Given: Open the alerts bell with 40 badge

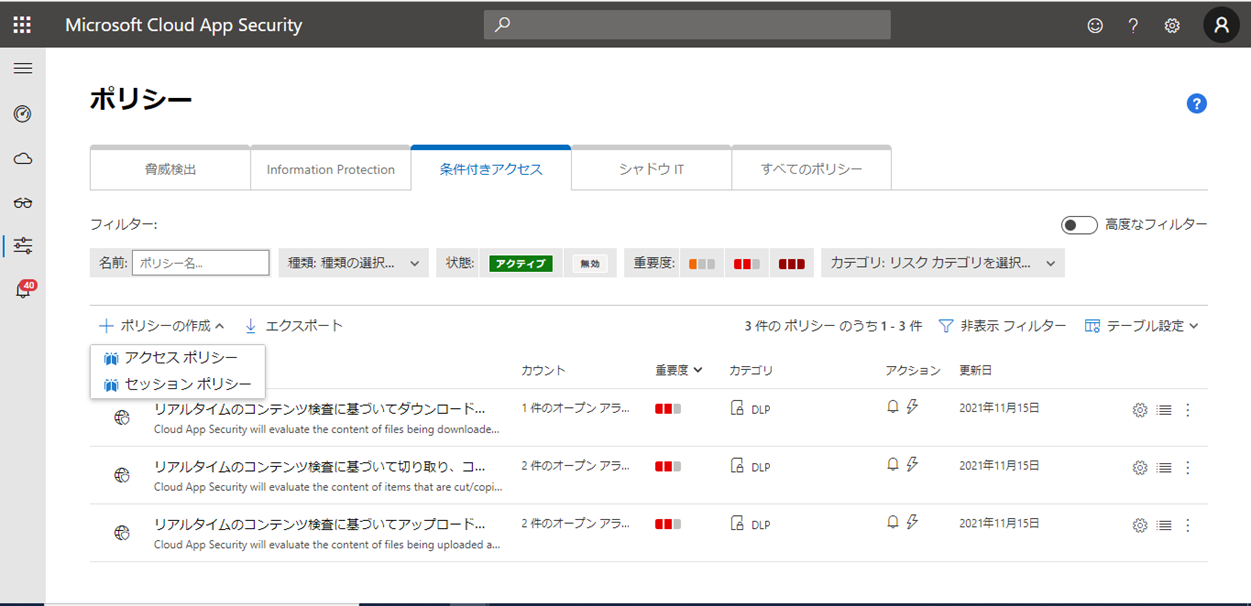Looking at the screenshot, I should 23,290.
